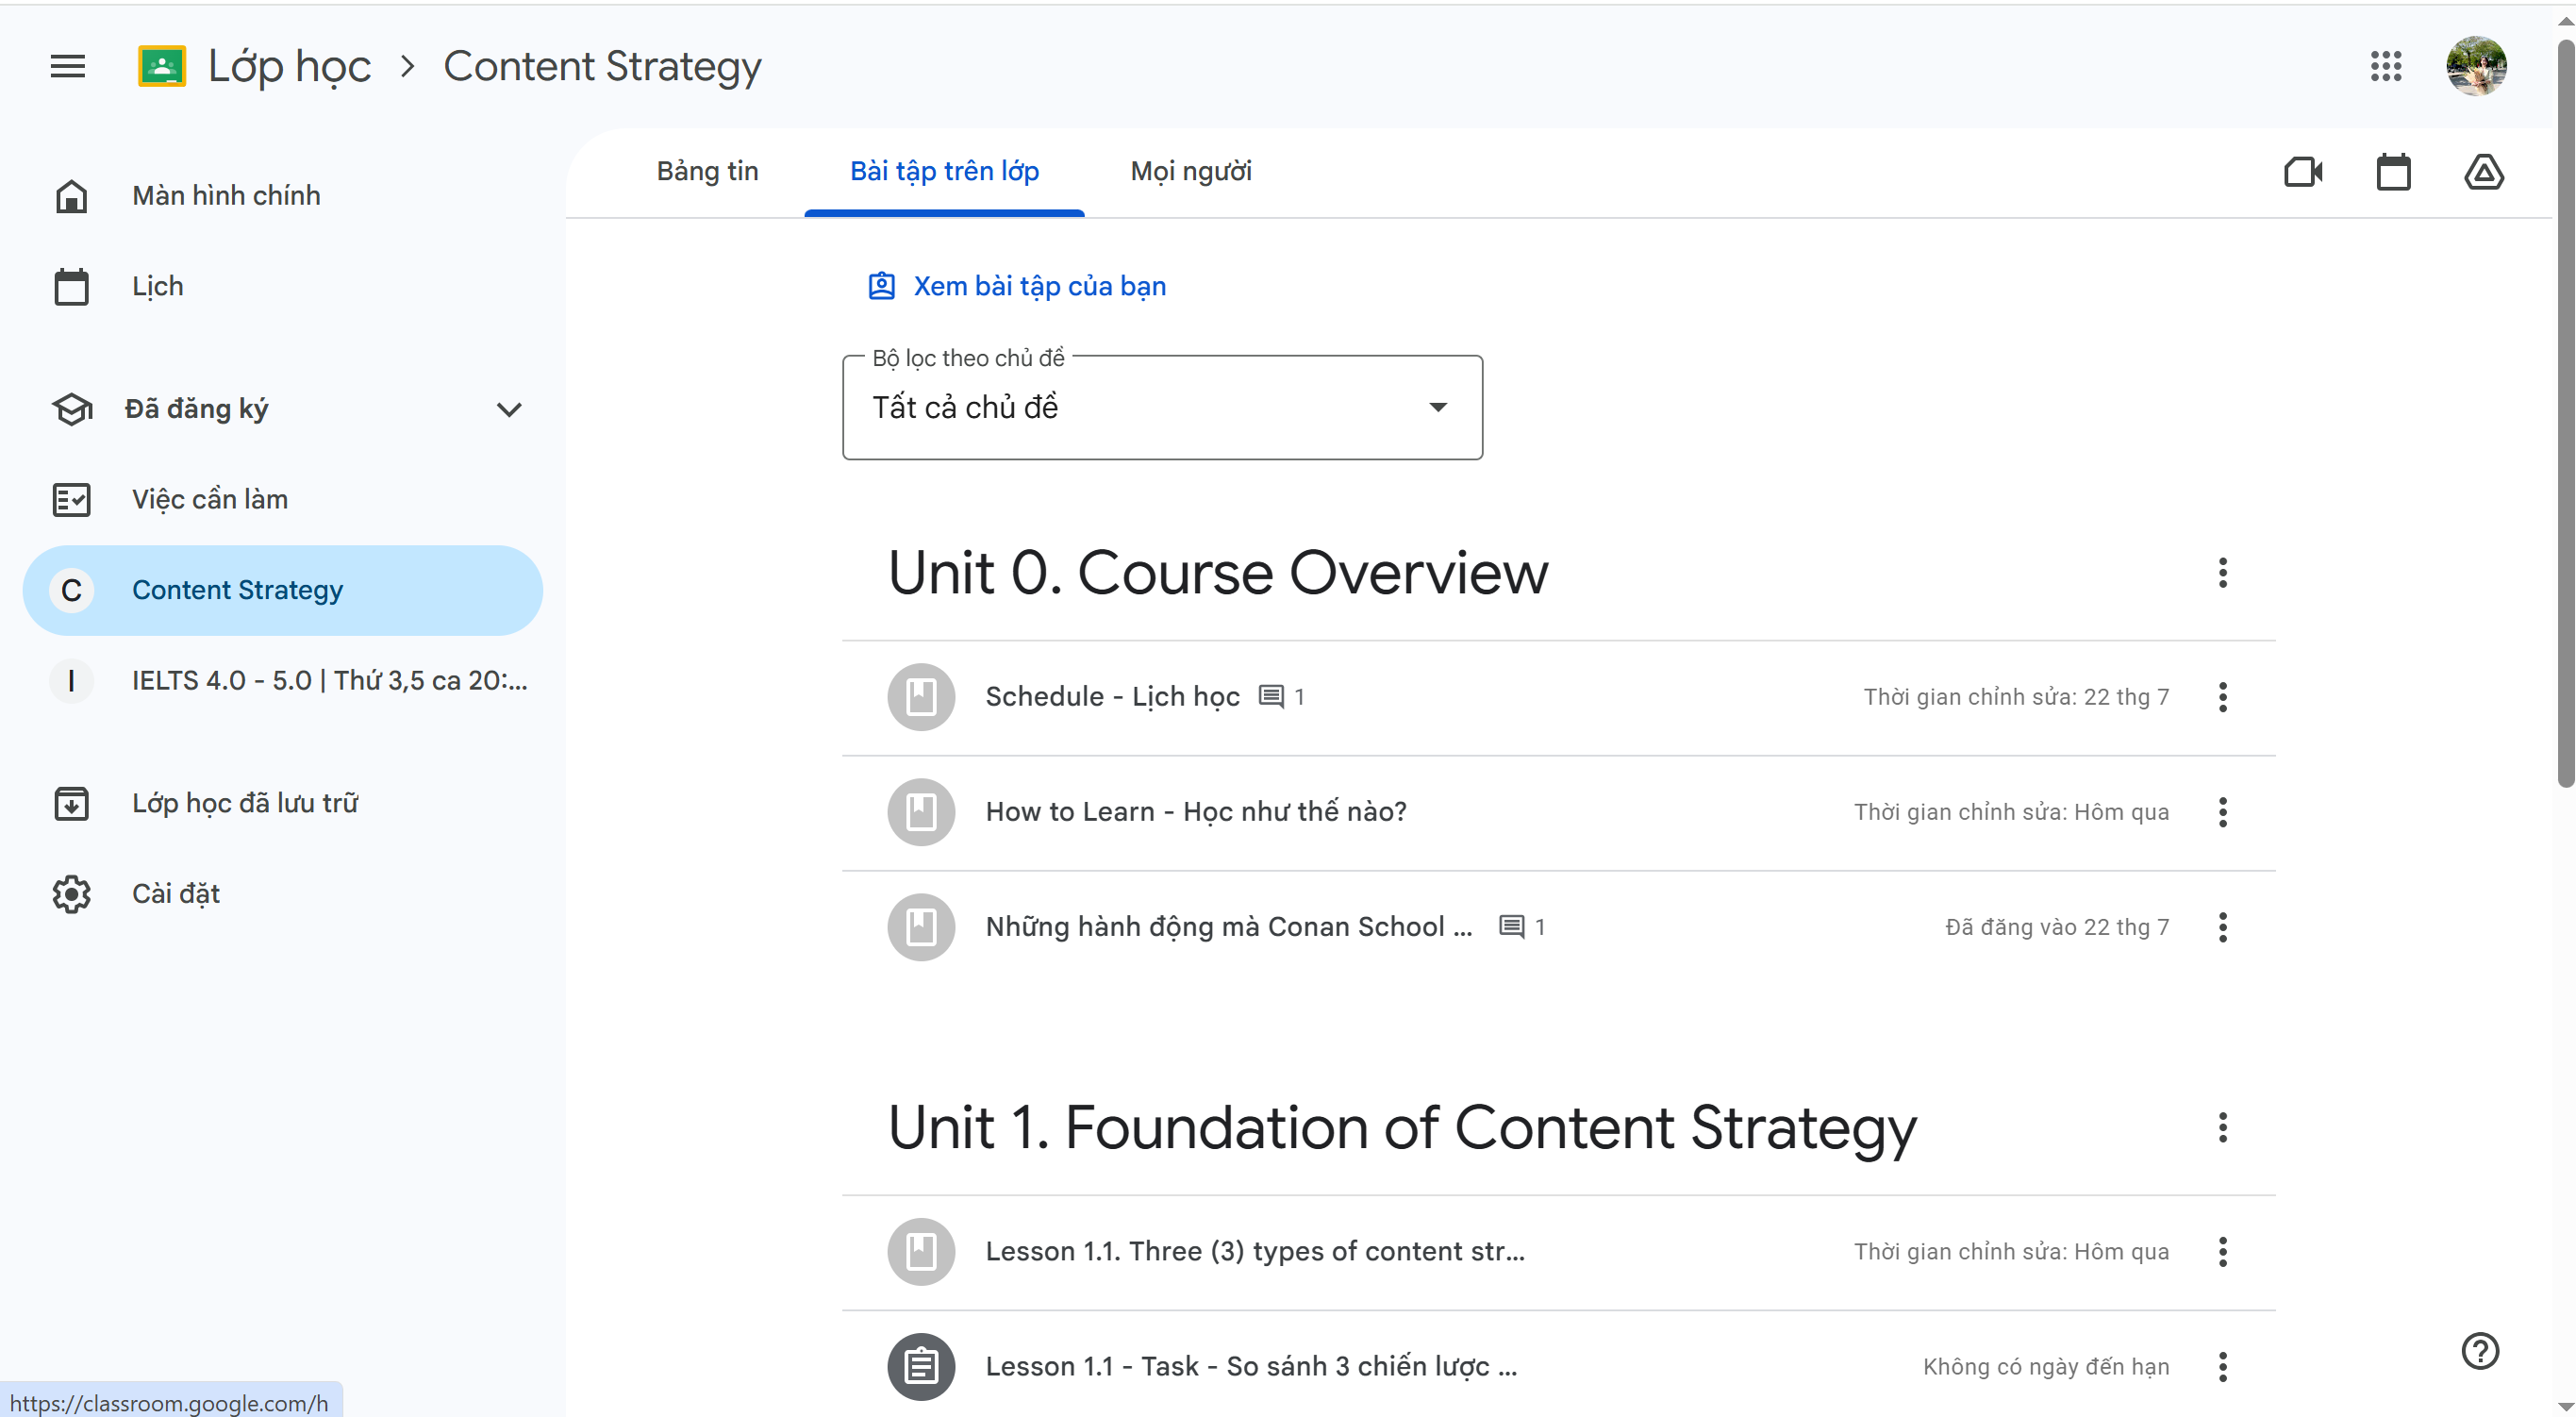Open the Cài đặt settings gear
Image resolution: width=2576 pixels, height=1417 pixels.
(72, 894)
